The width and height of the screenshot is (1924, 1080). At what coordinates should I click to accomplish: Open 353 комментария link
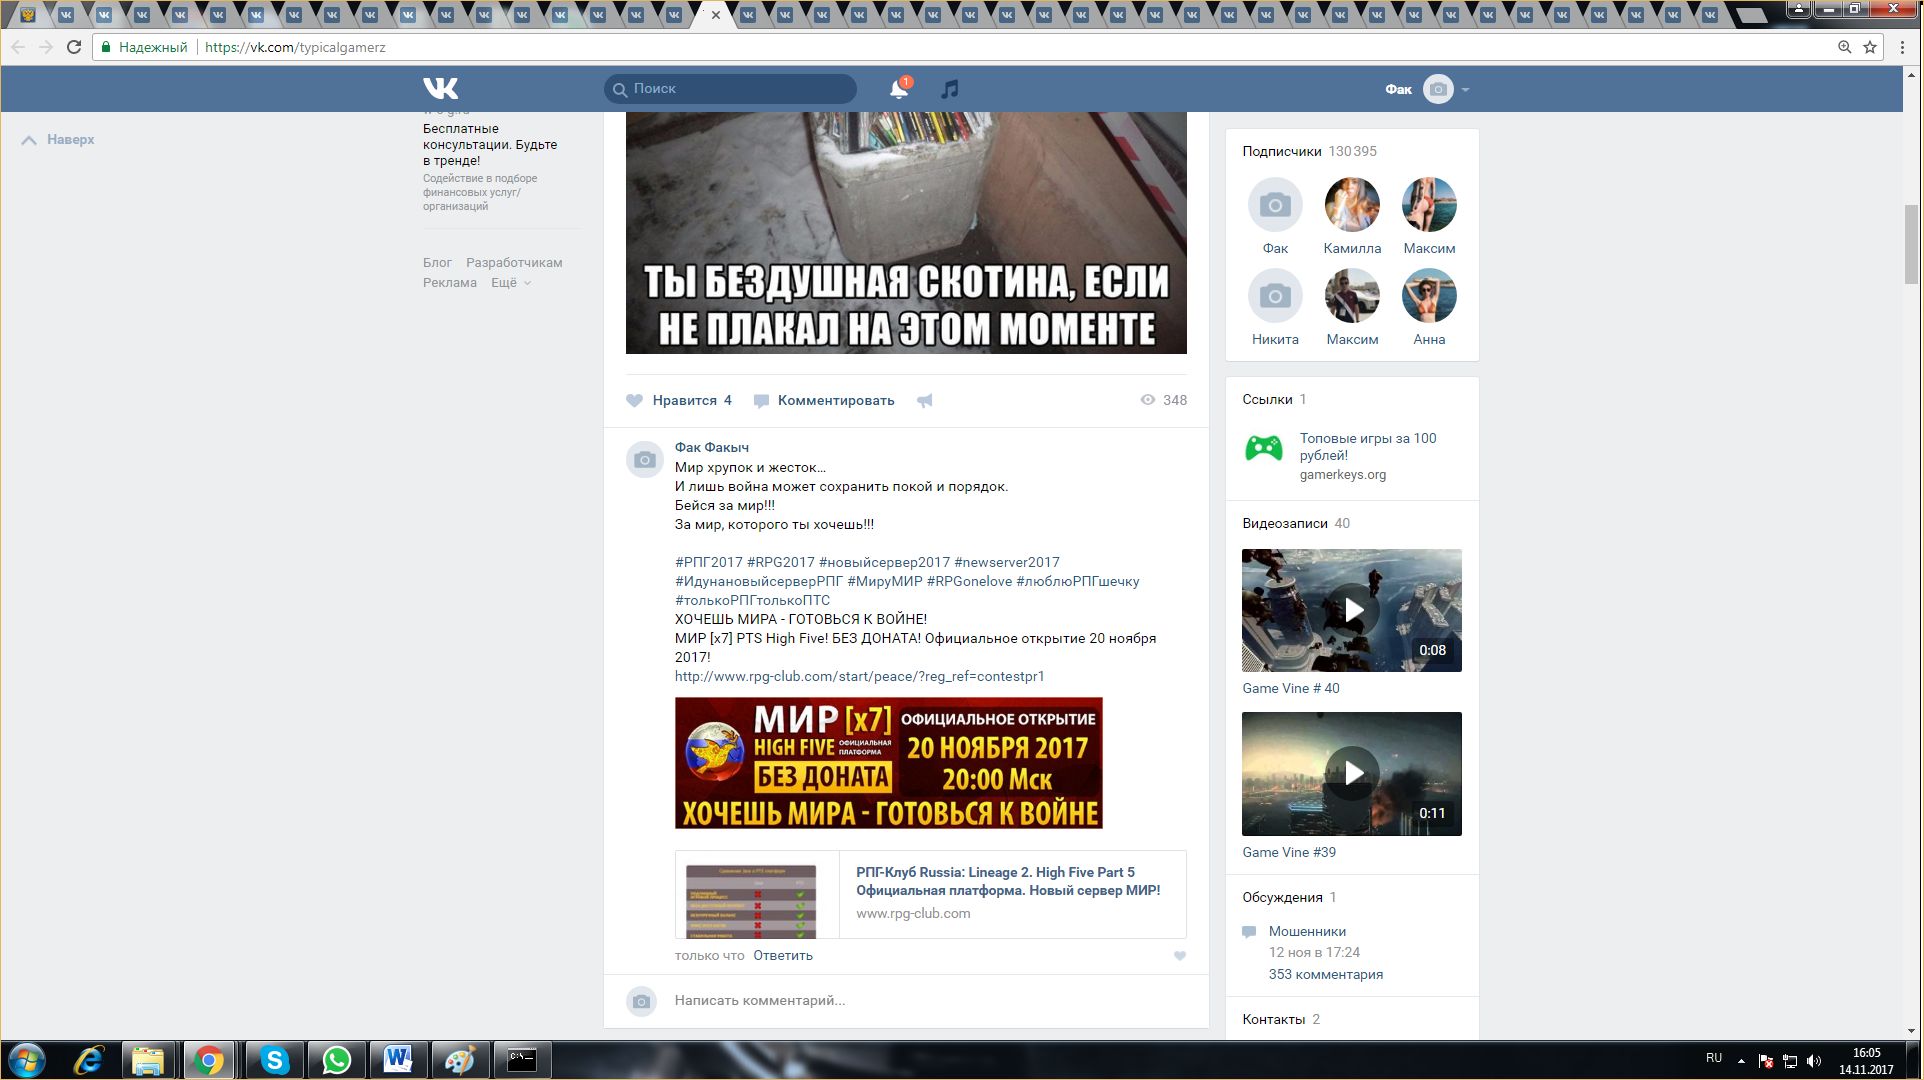1325,975
